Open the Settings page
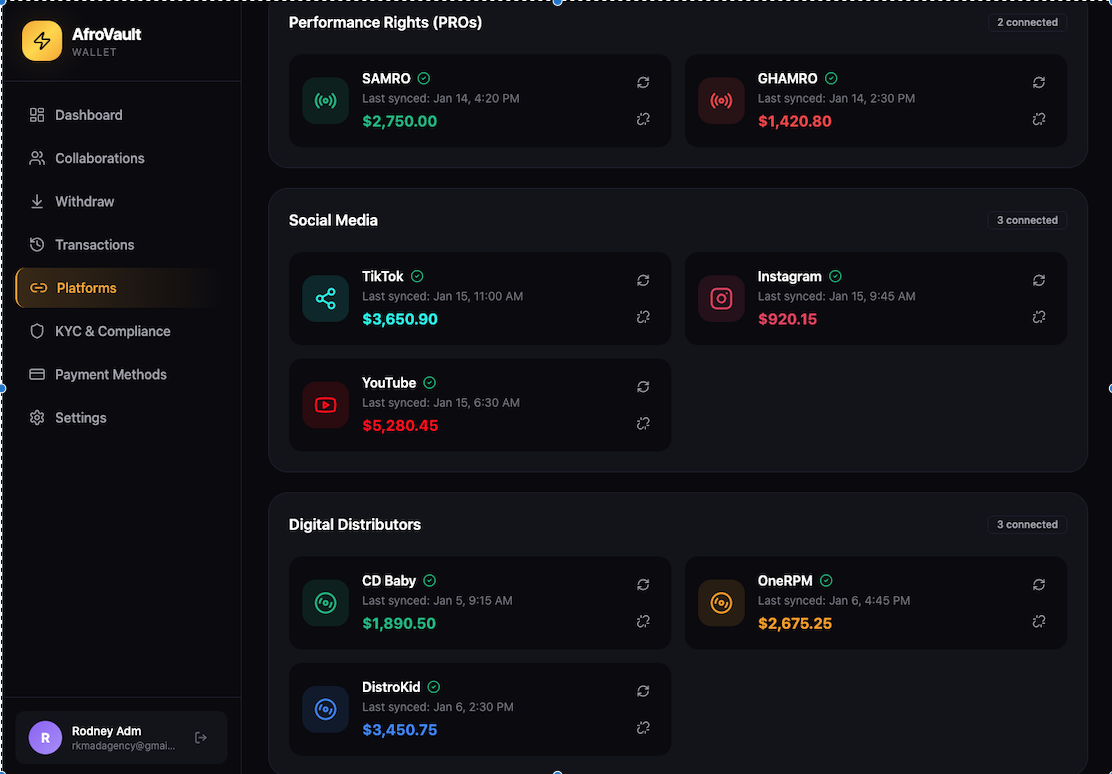This screenshot has width=1112, height=774. [80, 418]
